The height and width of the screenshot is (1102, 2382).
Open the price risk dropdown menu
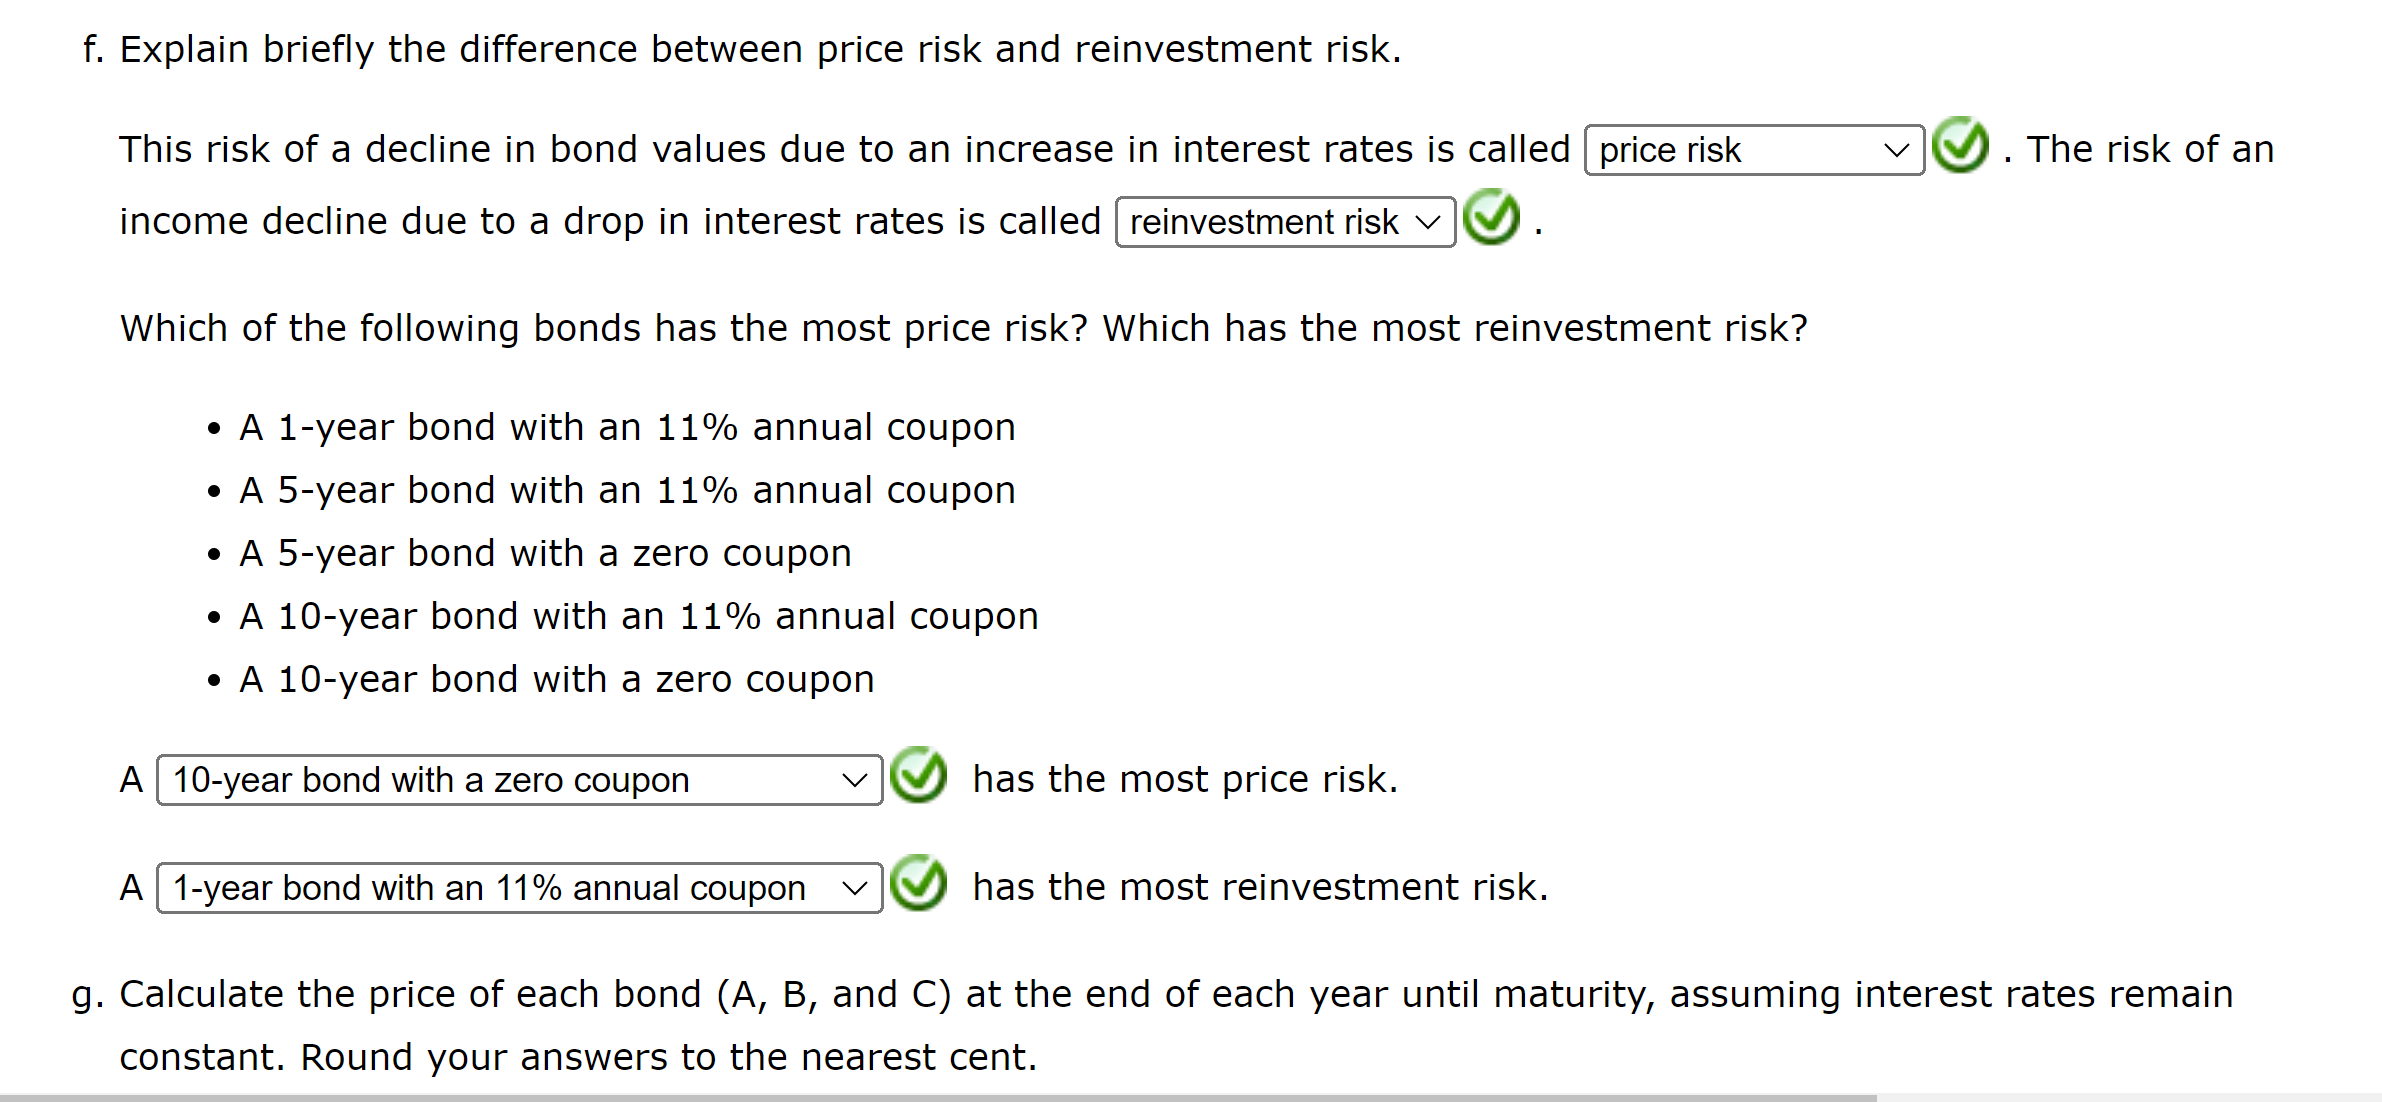pyautogui.click(x=1751, y=150)
